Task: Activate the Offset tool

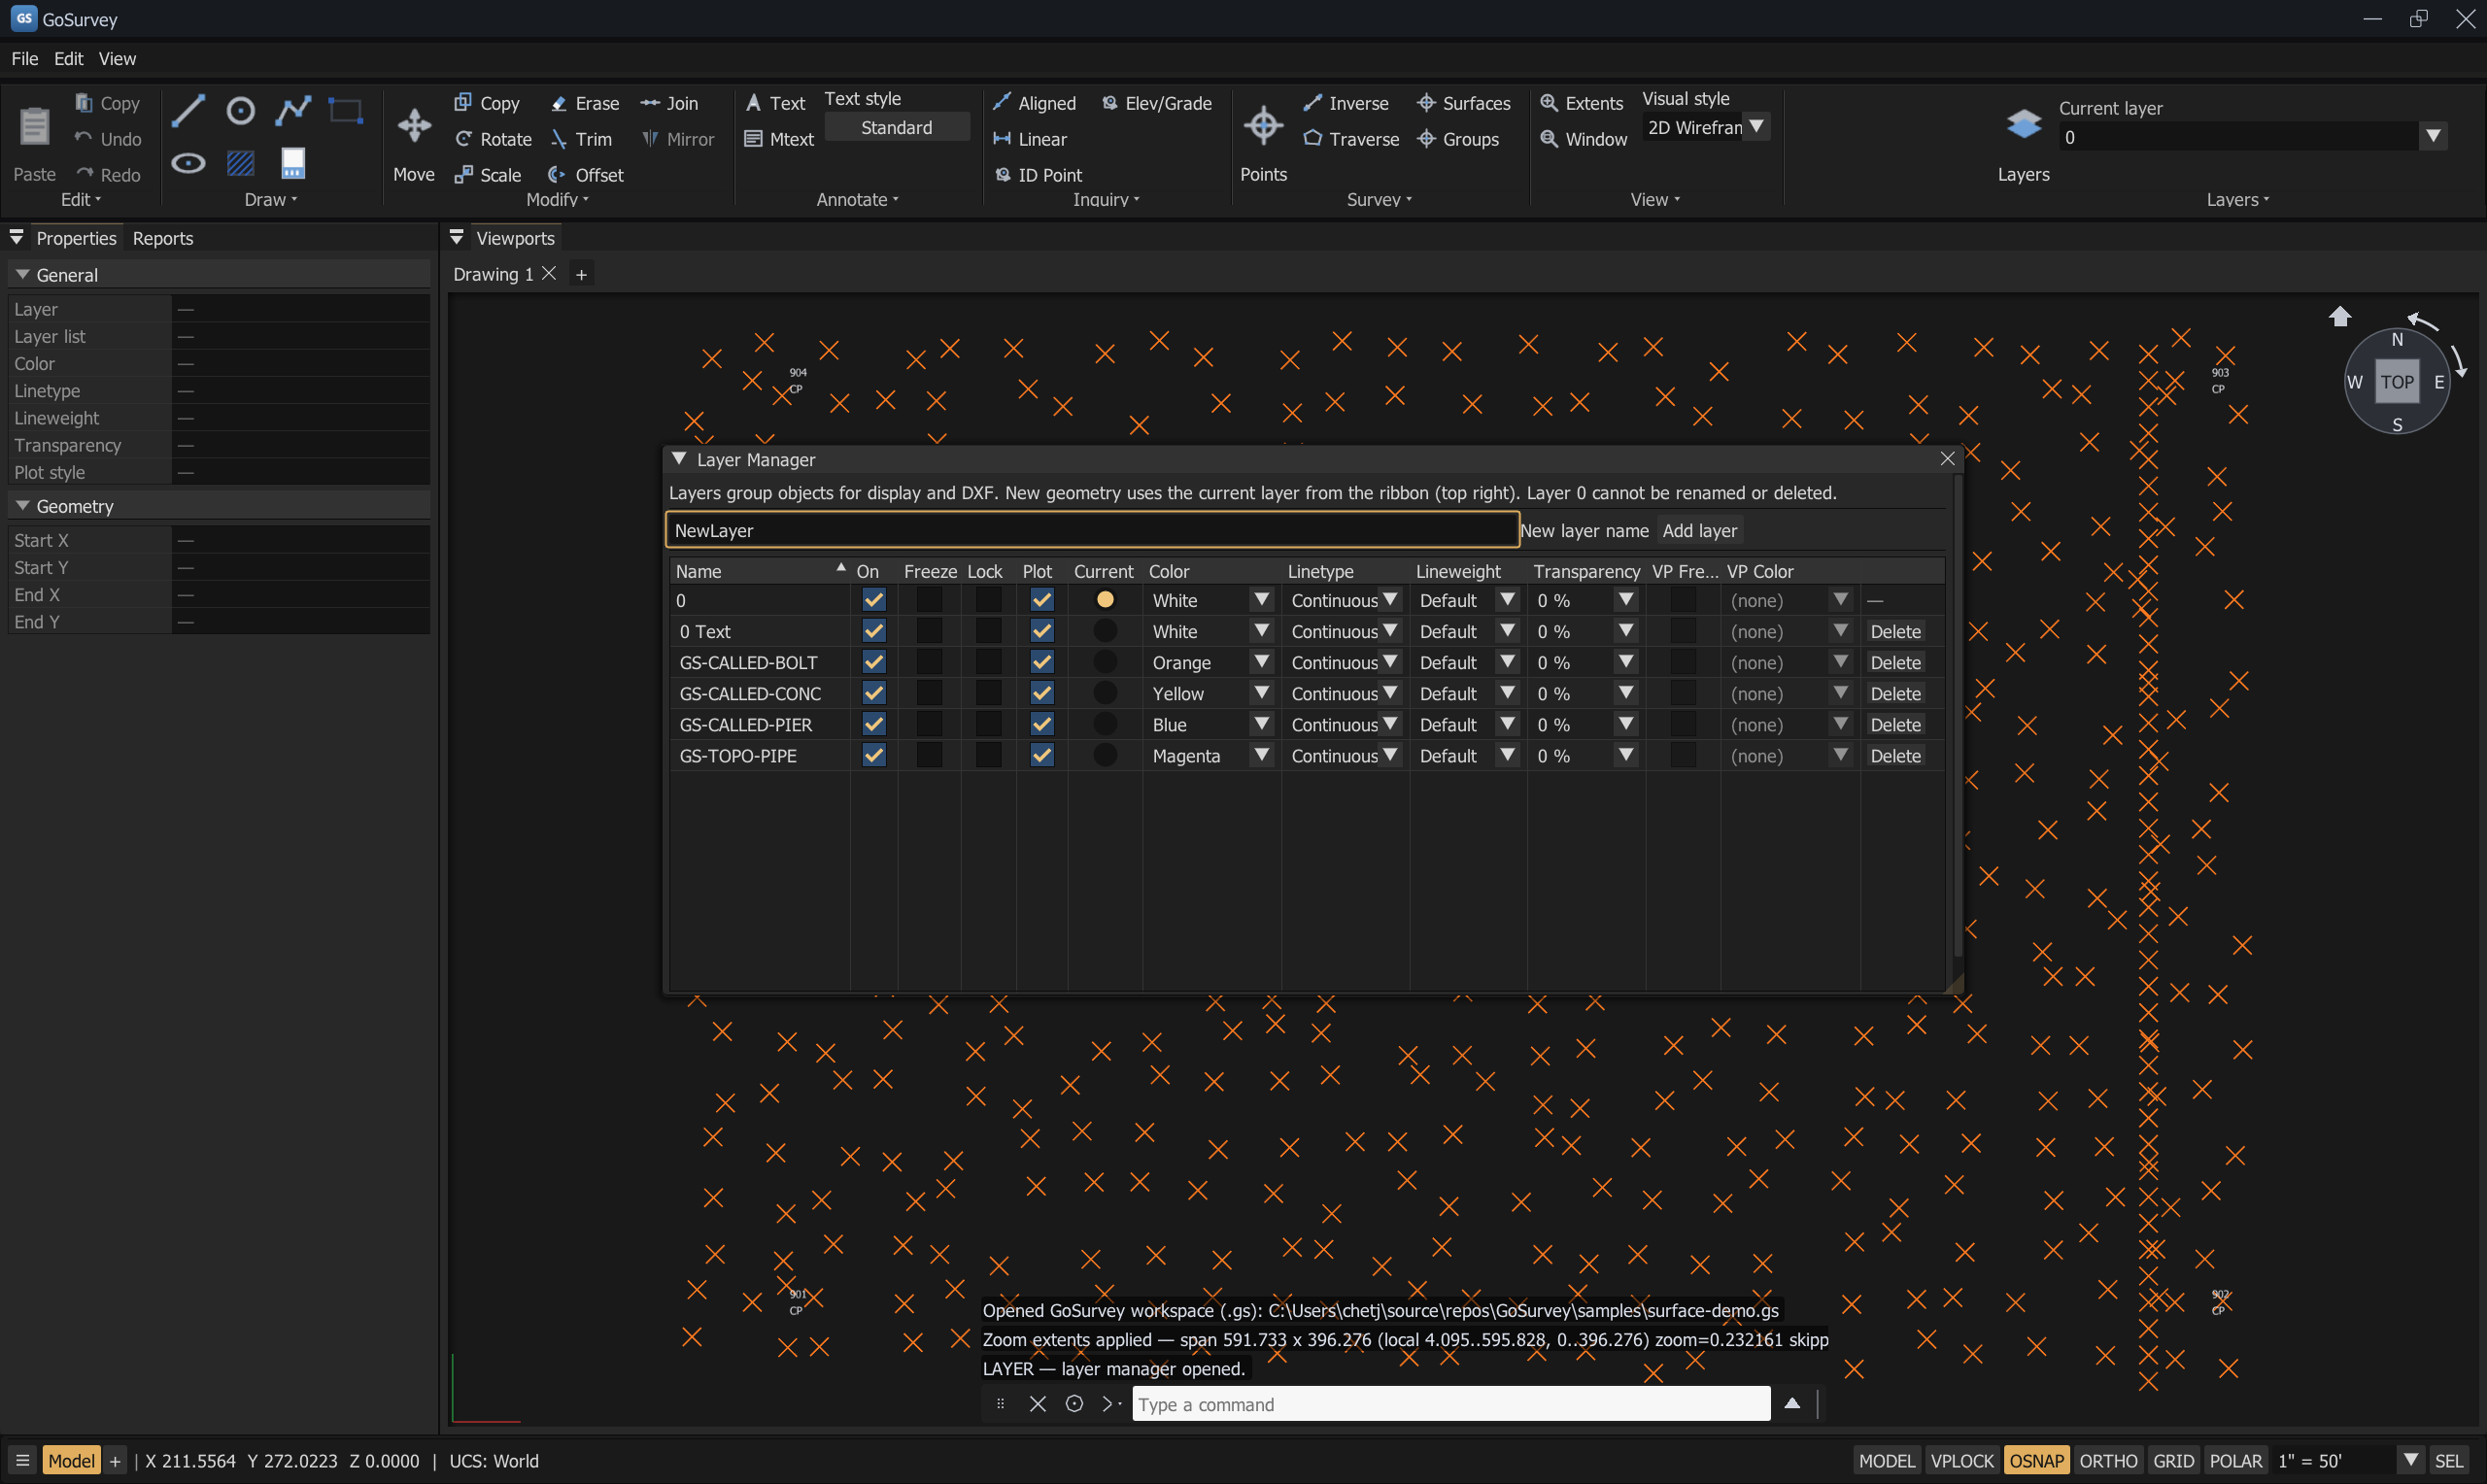Action: 586,175
